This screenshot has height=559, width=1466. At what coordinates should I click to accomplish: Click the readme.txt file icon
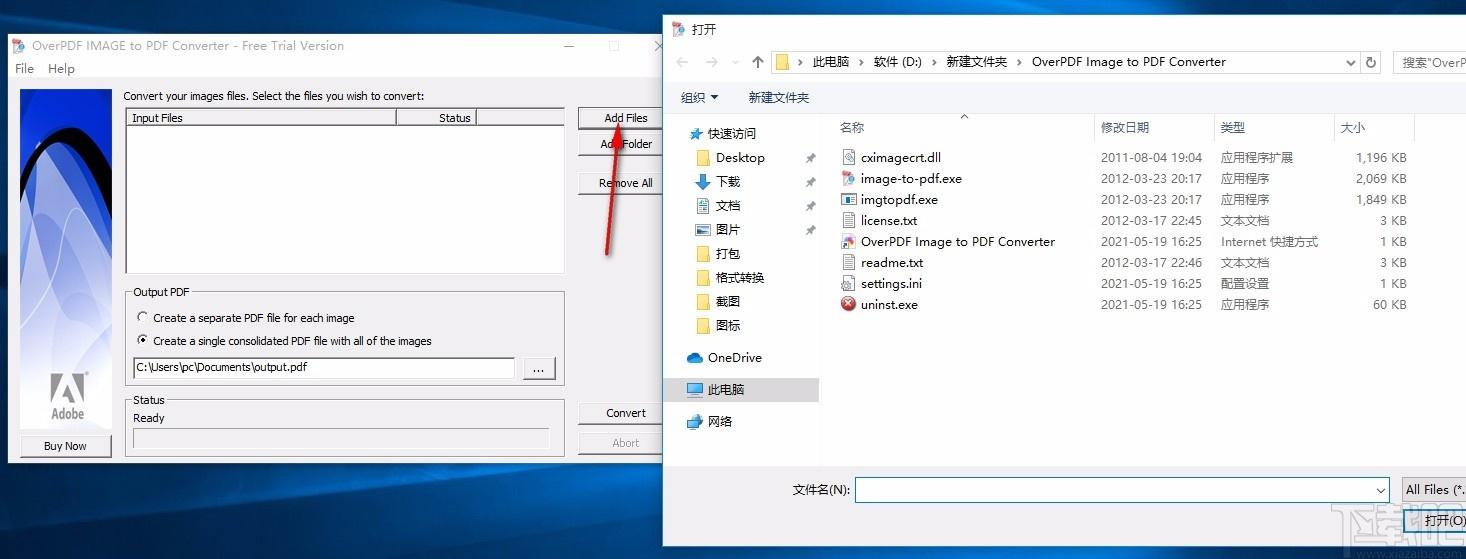(849, 263)
